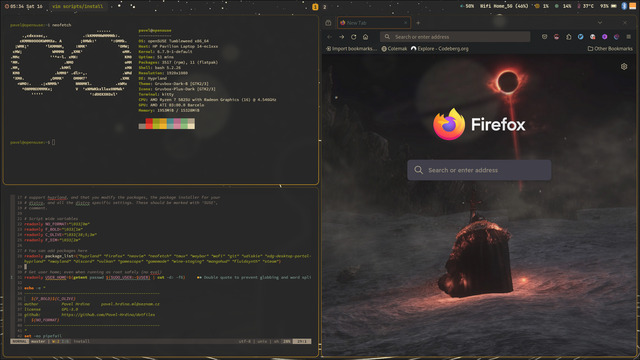The width and height of the screenshot is (640, 360).
Task: Click Import bookmarks in bookmarks bar
Action: (351, 49)
